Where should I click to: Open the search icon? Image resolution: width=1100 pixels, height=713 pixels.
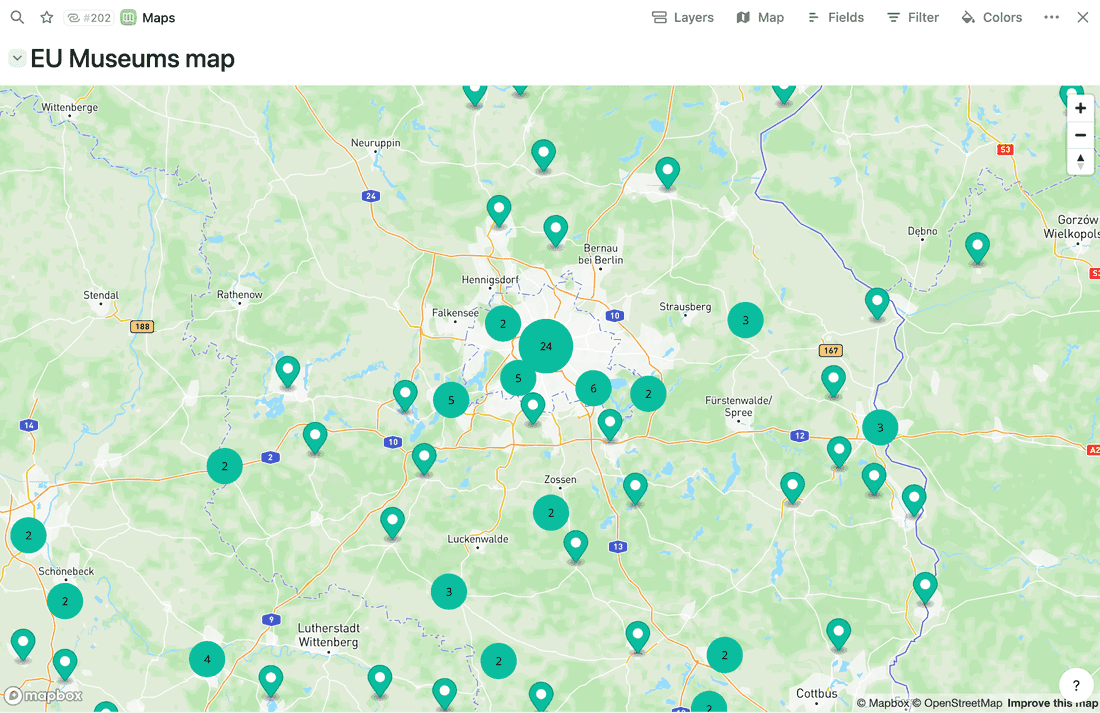17,17
